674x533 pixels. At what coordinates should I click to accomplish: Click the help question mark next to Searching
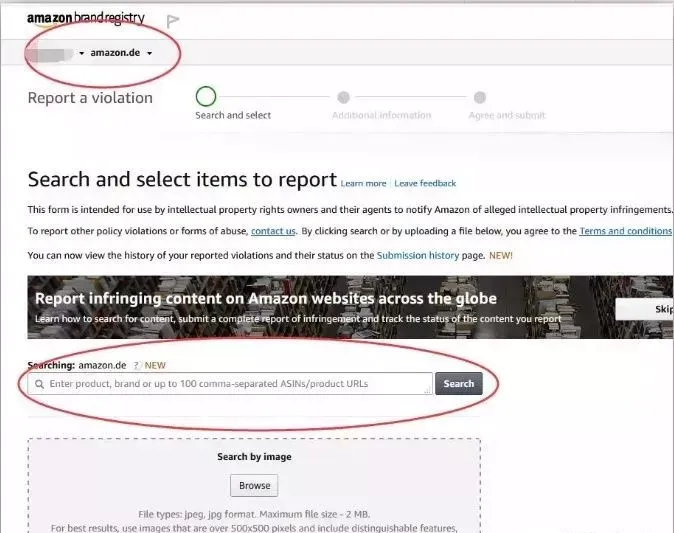(137, 365)
